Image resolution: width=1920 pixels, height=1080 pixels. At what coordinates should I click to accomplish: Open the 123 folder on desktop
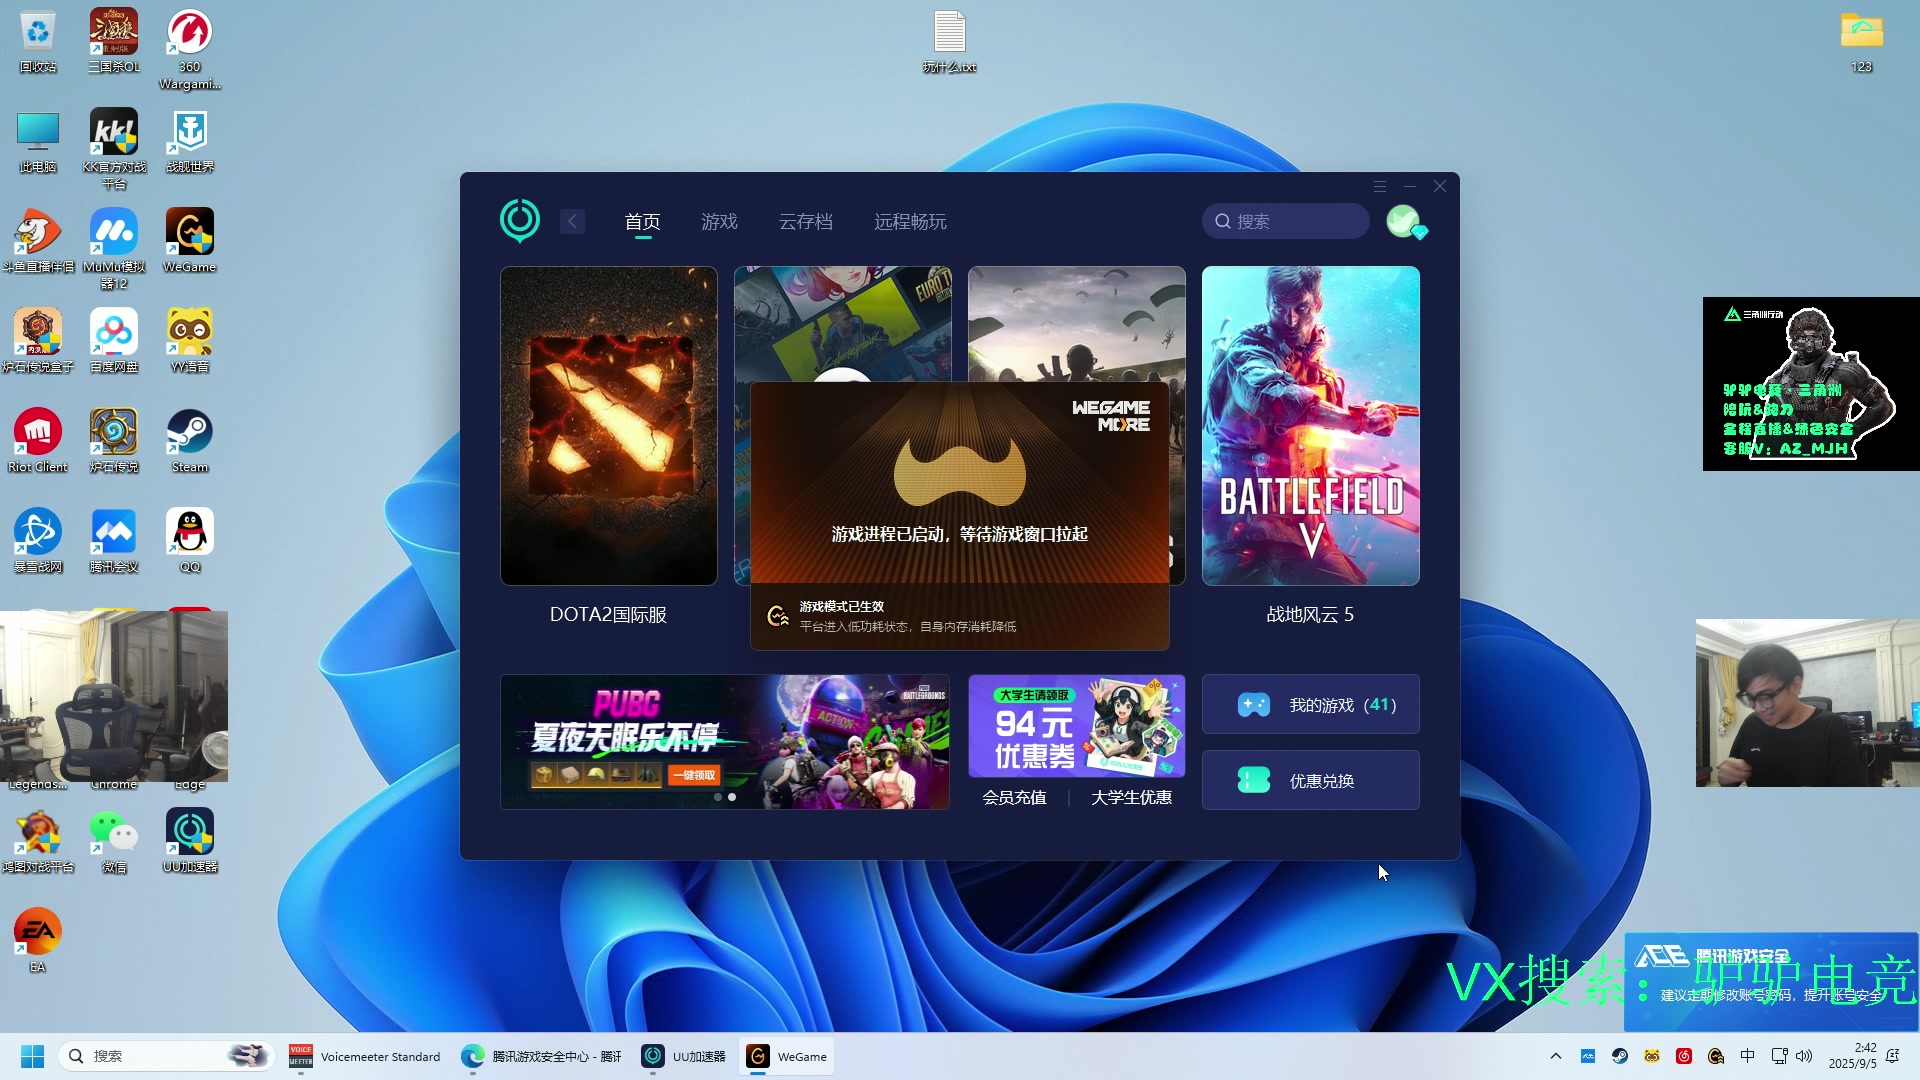[x=1861, y=42]
